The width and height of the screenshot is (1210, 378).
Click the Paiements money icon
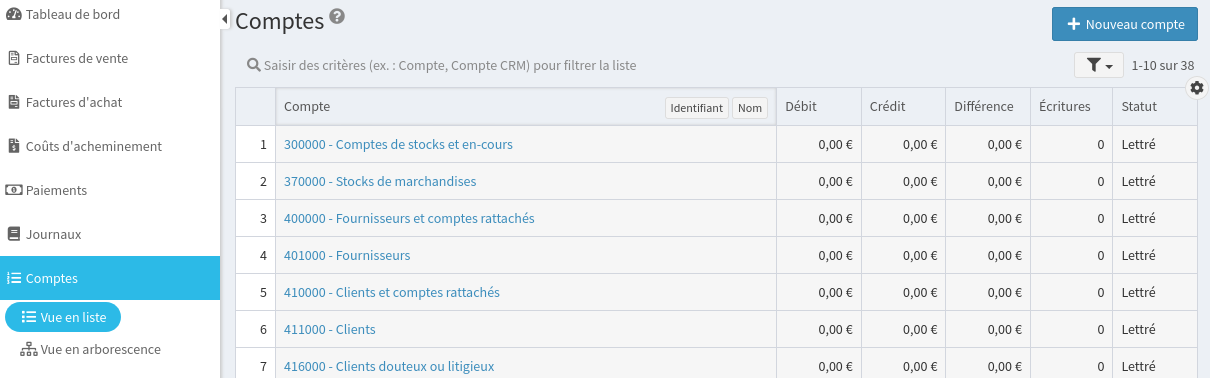14,190
